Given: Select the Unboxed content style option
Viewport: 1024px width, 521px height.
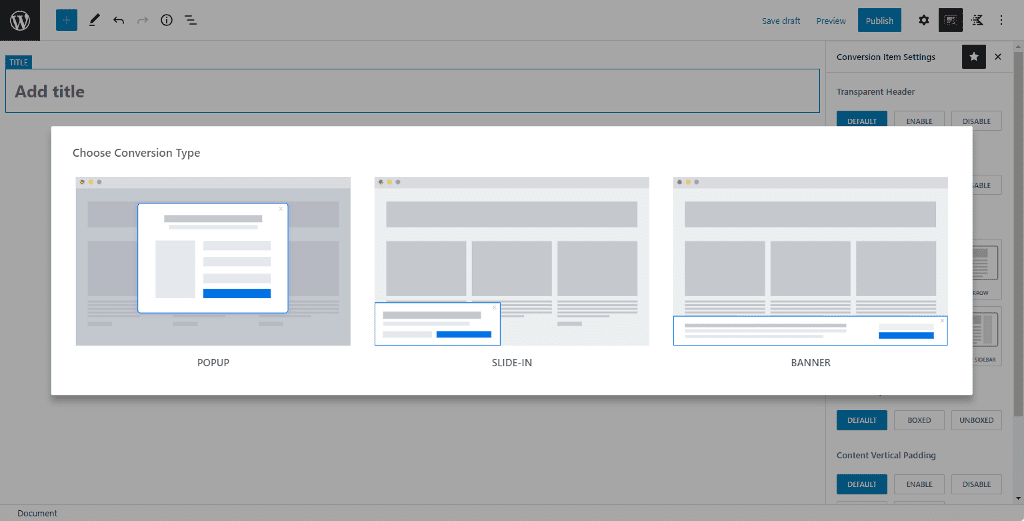Looking at the screenshot, I should click(x=976, y=420).
